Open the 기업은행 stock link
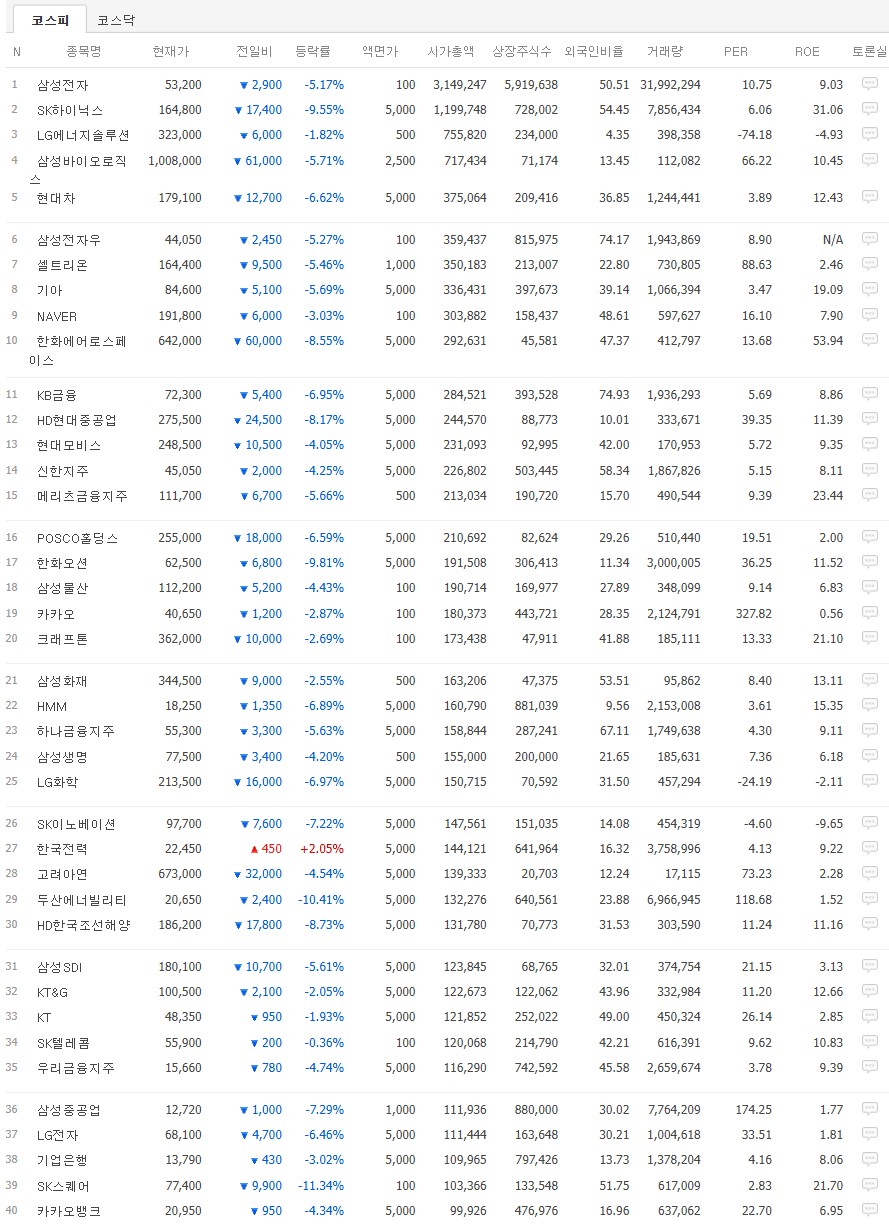The image size is (889, 1231). pos(62,1160)
